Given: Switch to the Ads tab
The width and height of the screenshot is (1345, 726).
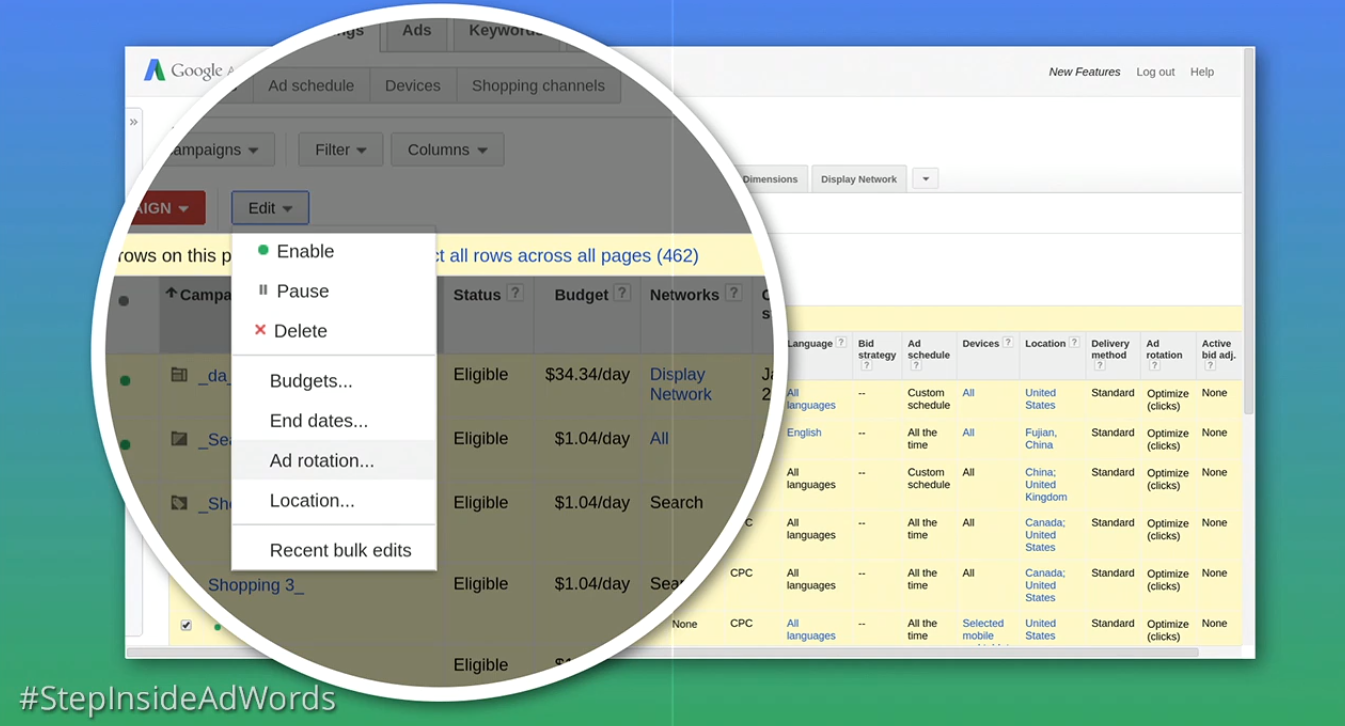Looking at the screenshot, I should [417, 31].
